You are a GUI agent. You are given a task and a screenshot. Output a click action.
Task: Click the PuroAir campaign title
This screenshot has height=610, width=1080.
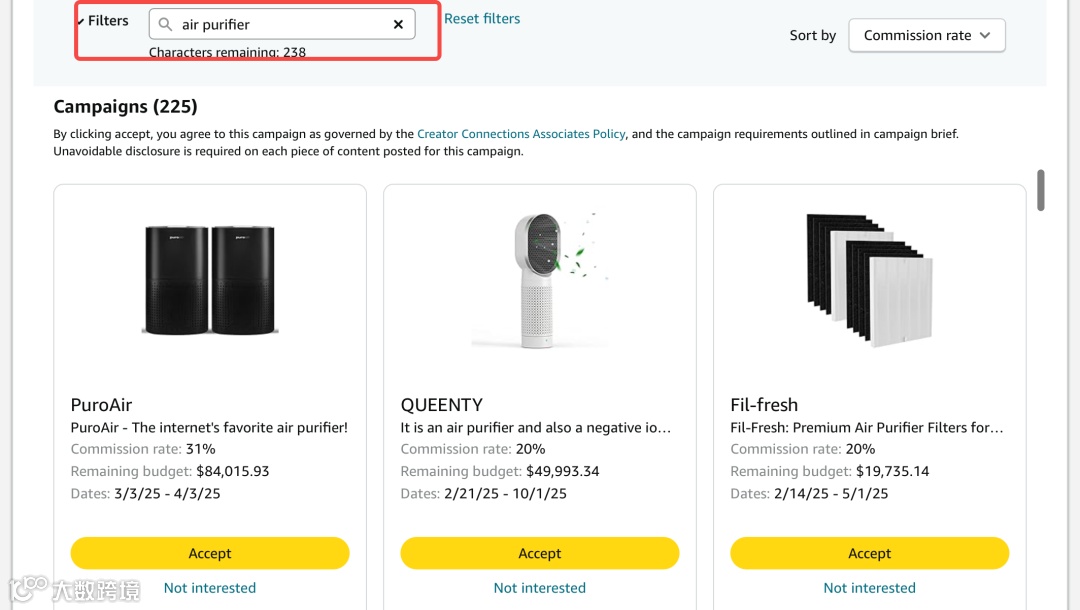pos(102,405)
